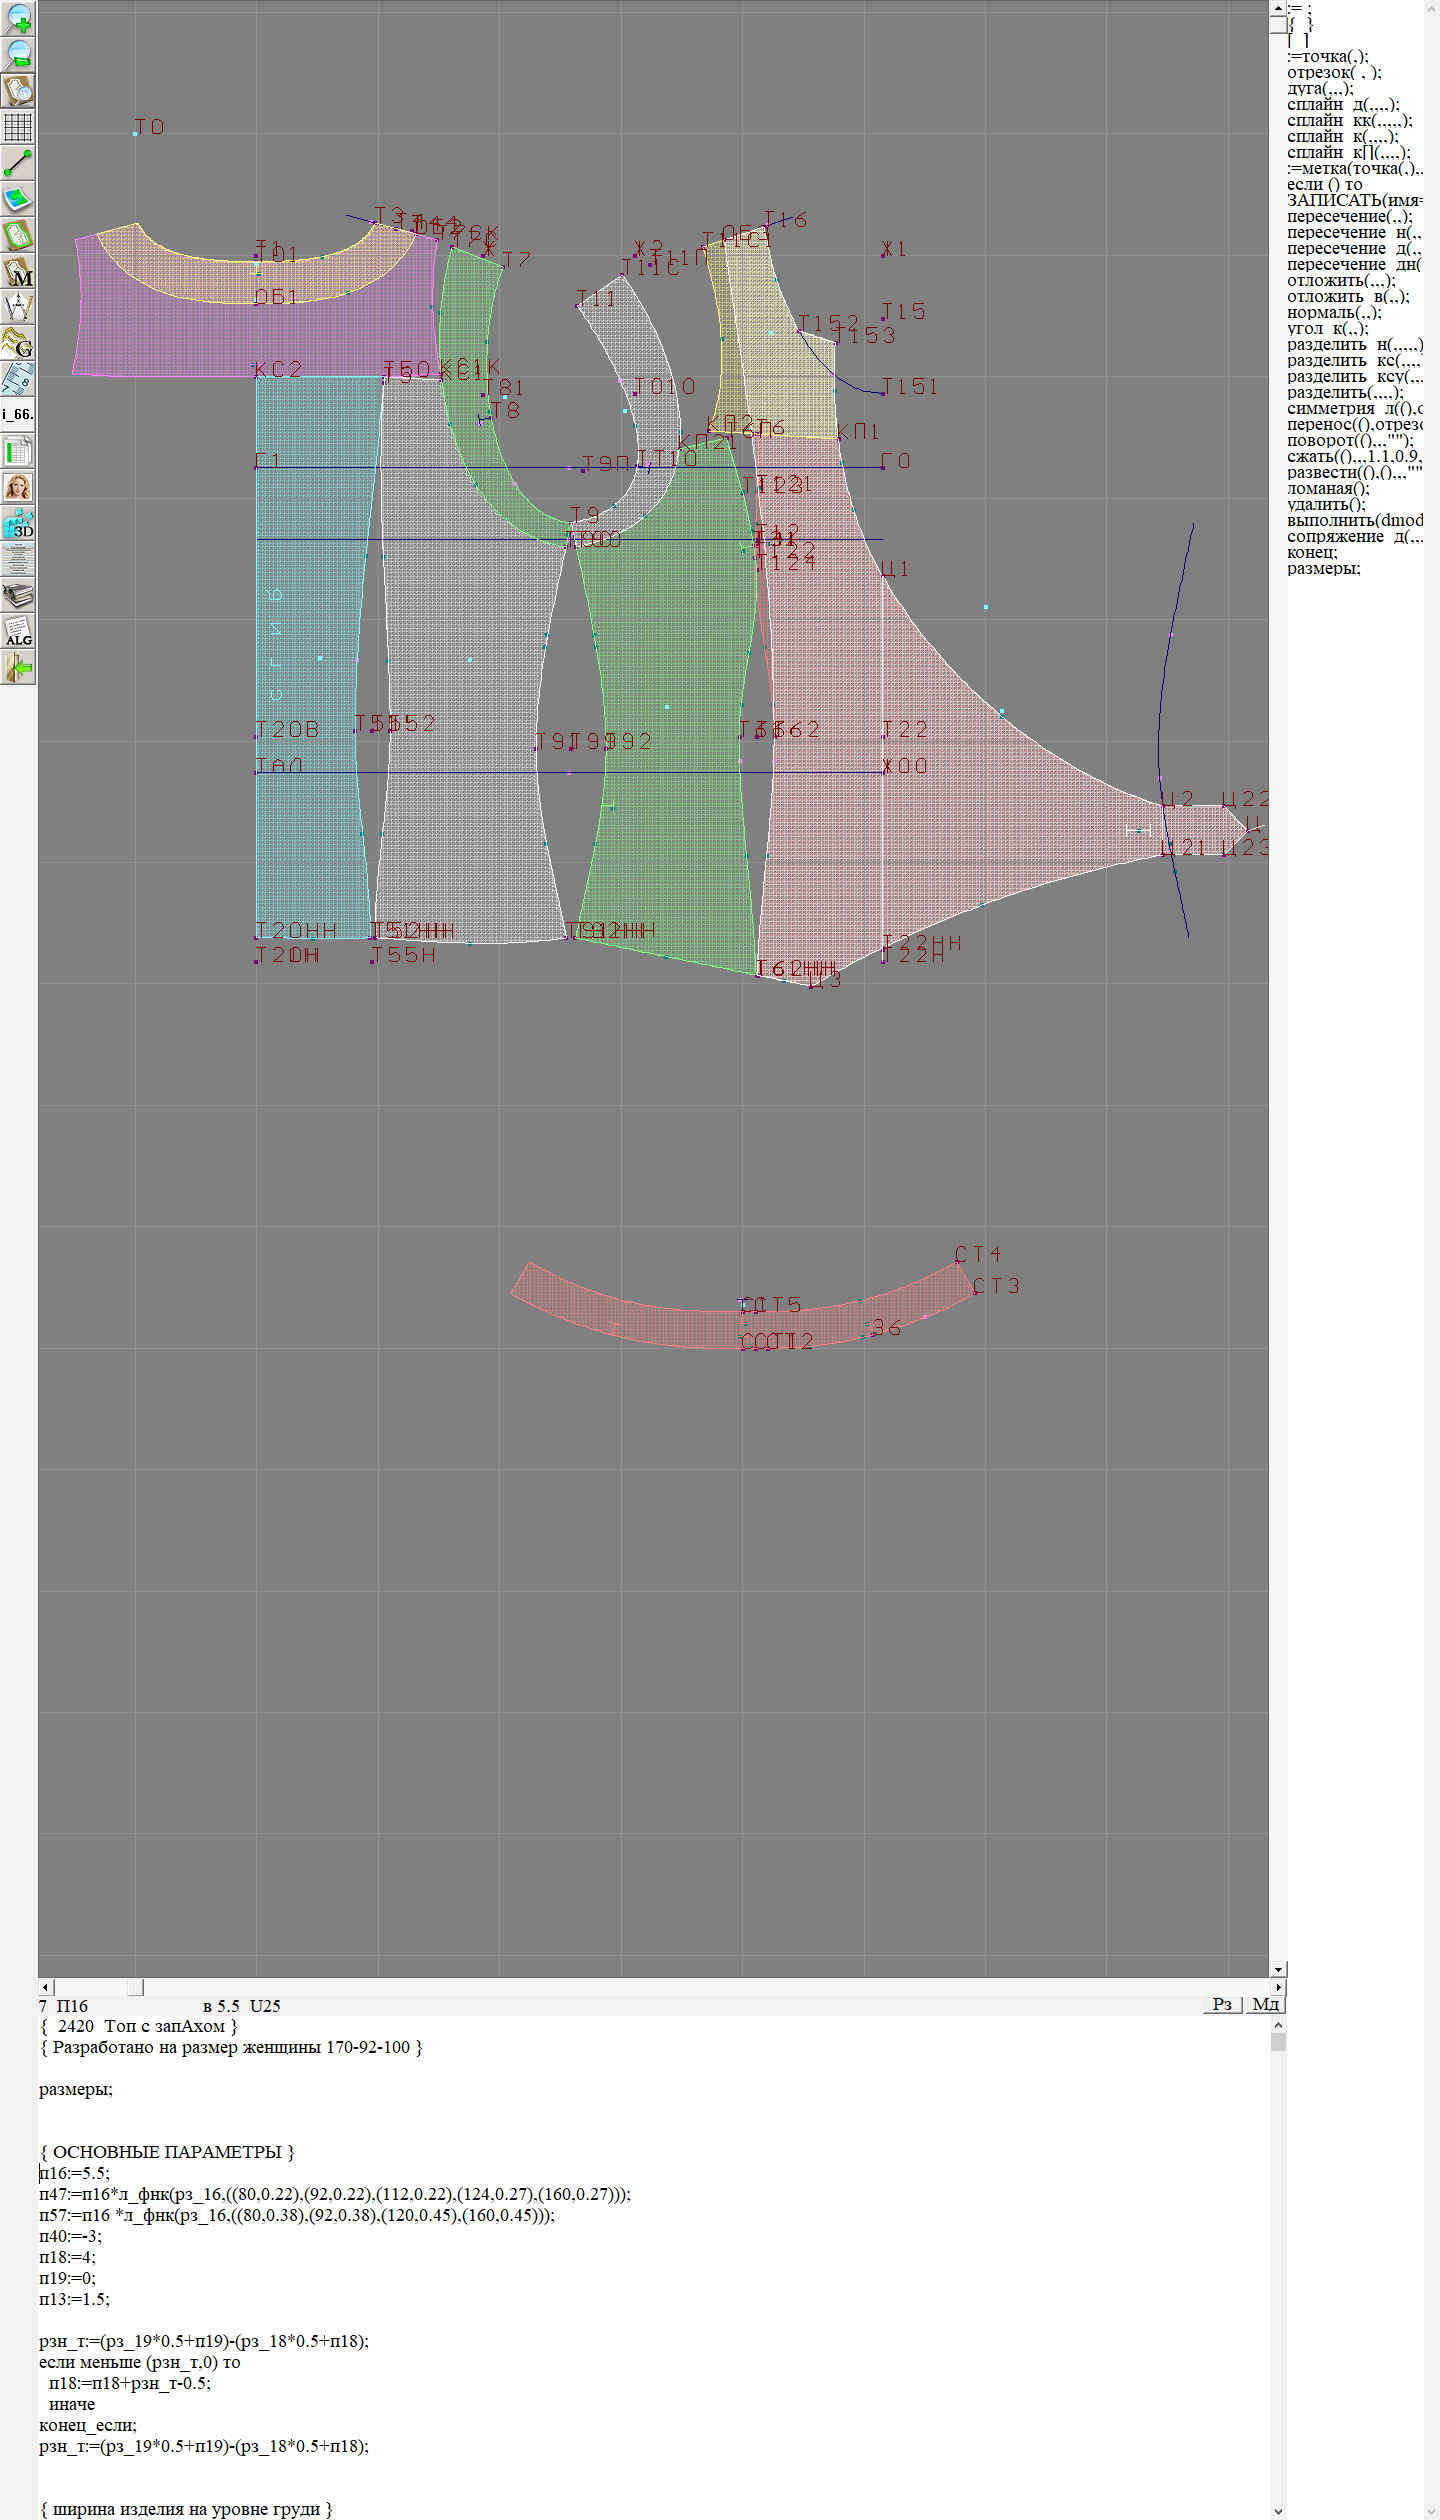Click the zoom in magnifier icon
This screenshot has height=2520, width=1440.
click(x=18, y=19)
